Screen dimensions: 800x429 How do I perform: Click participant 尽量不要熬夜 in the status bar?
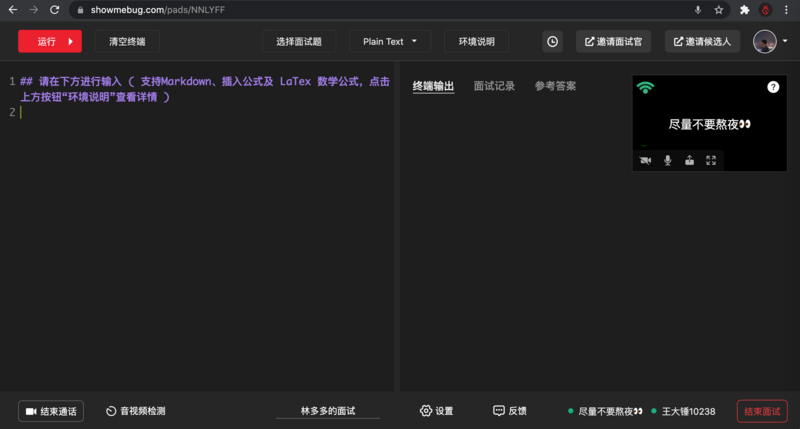[605, 411]
